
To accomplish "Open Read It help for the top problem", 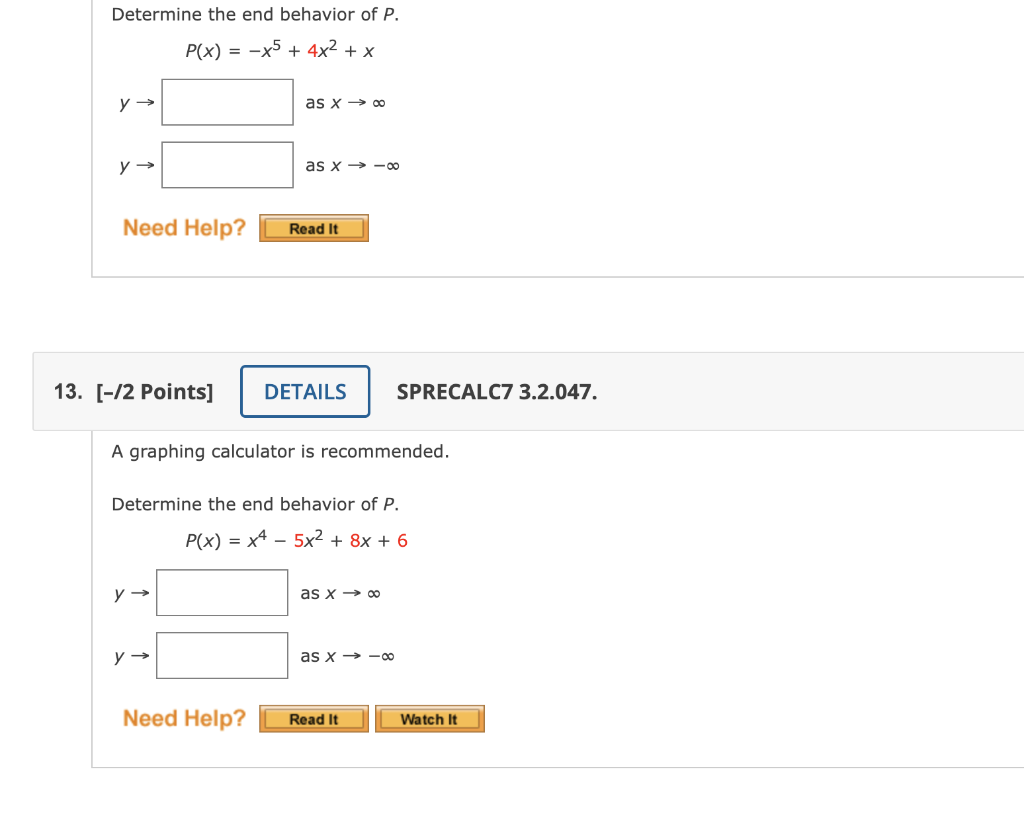I will click(313, 227).
